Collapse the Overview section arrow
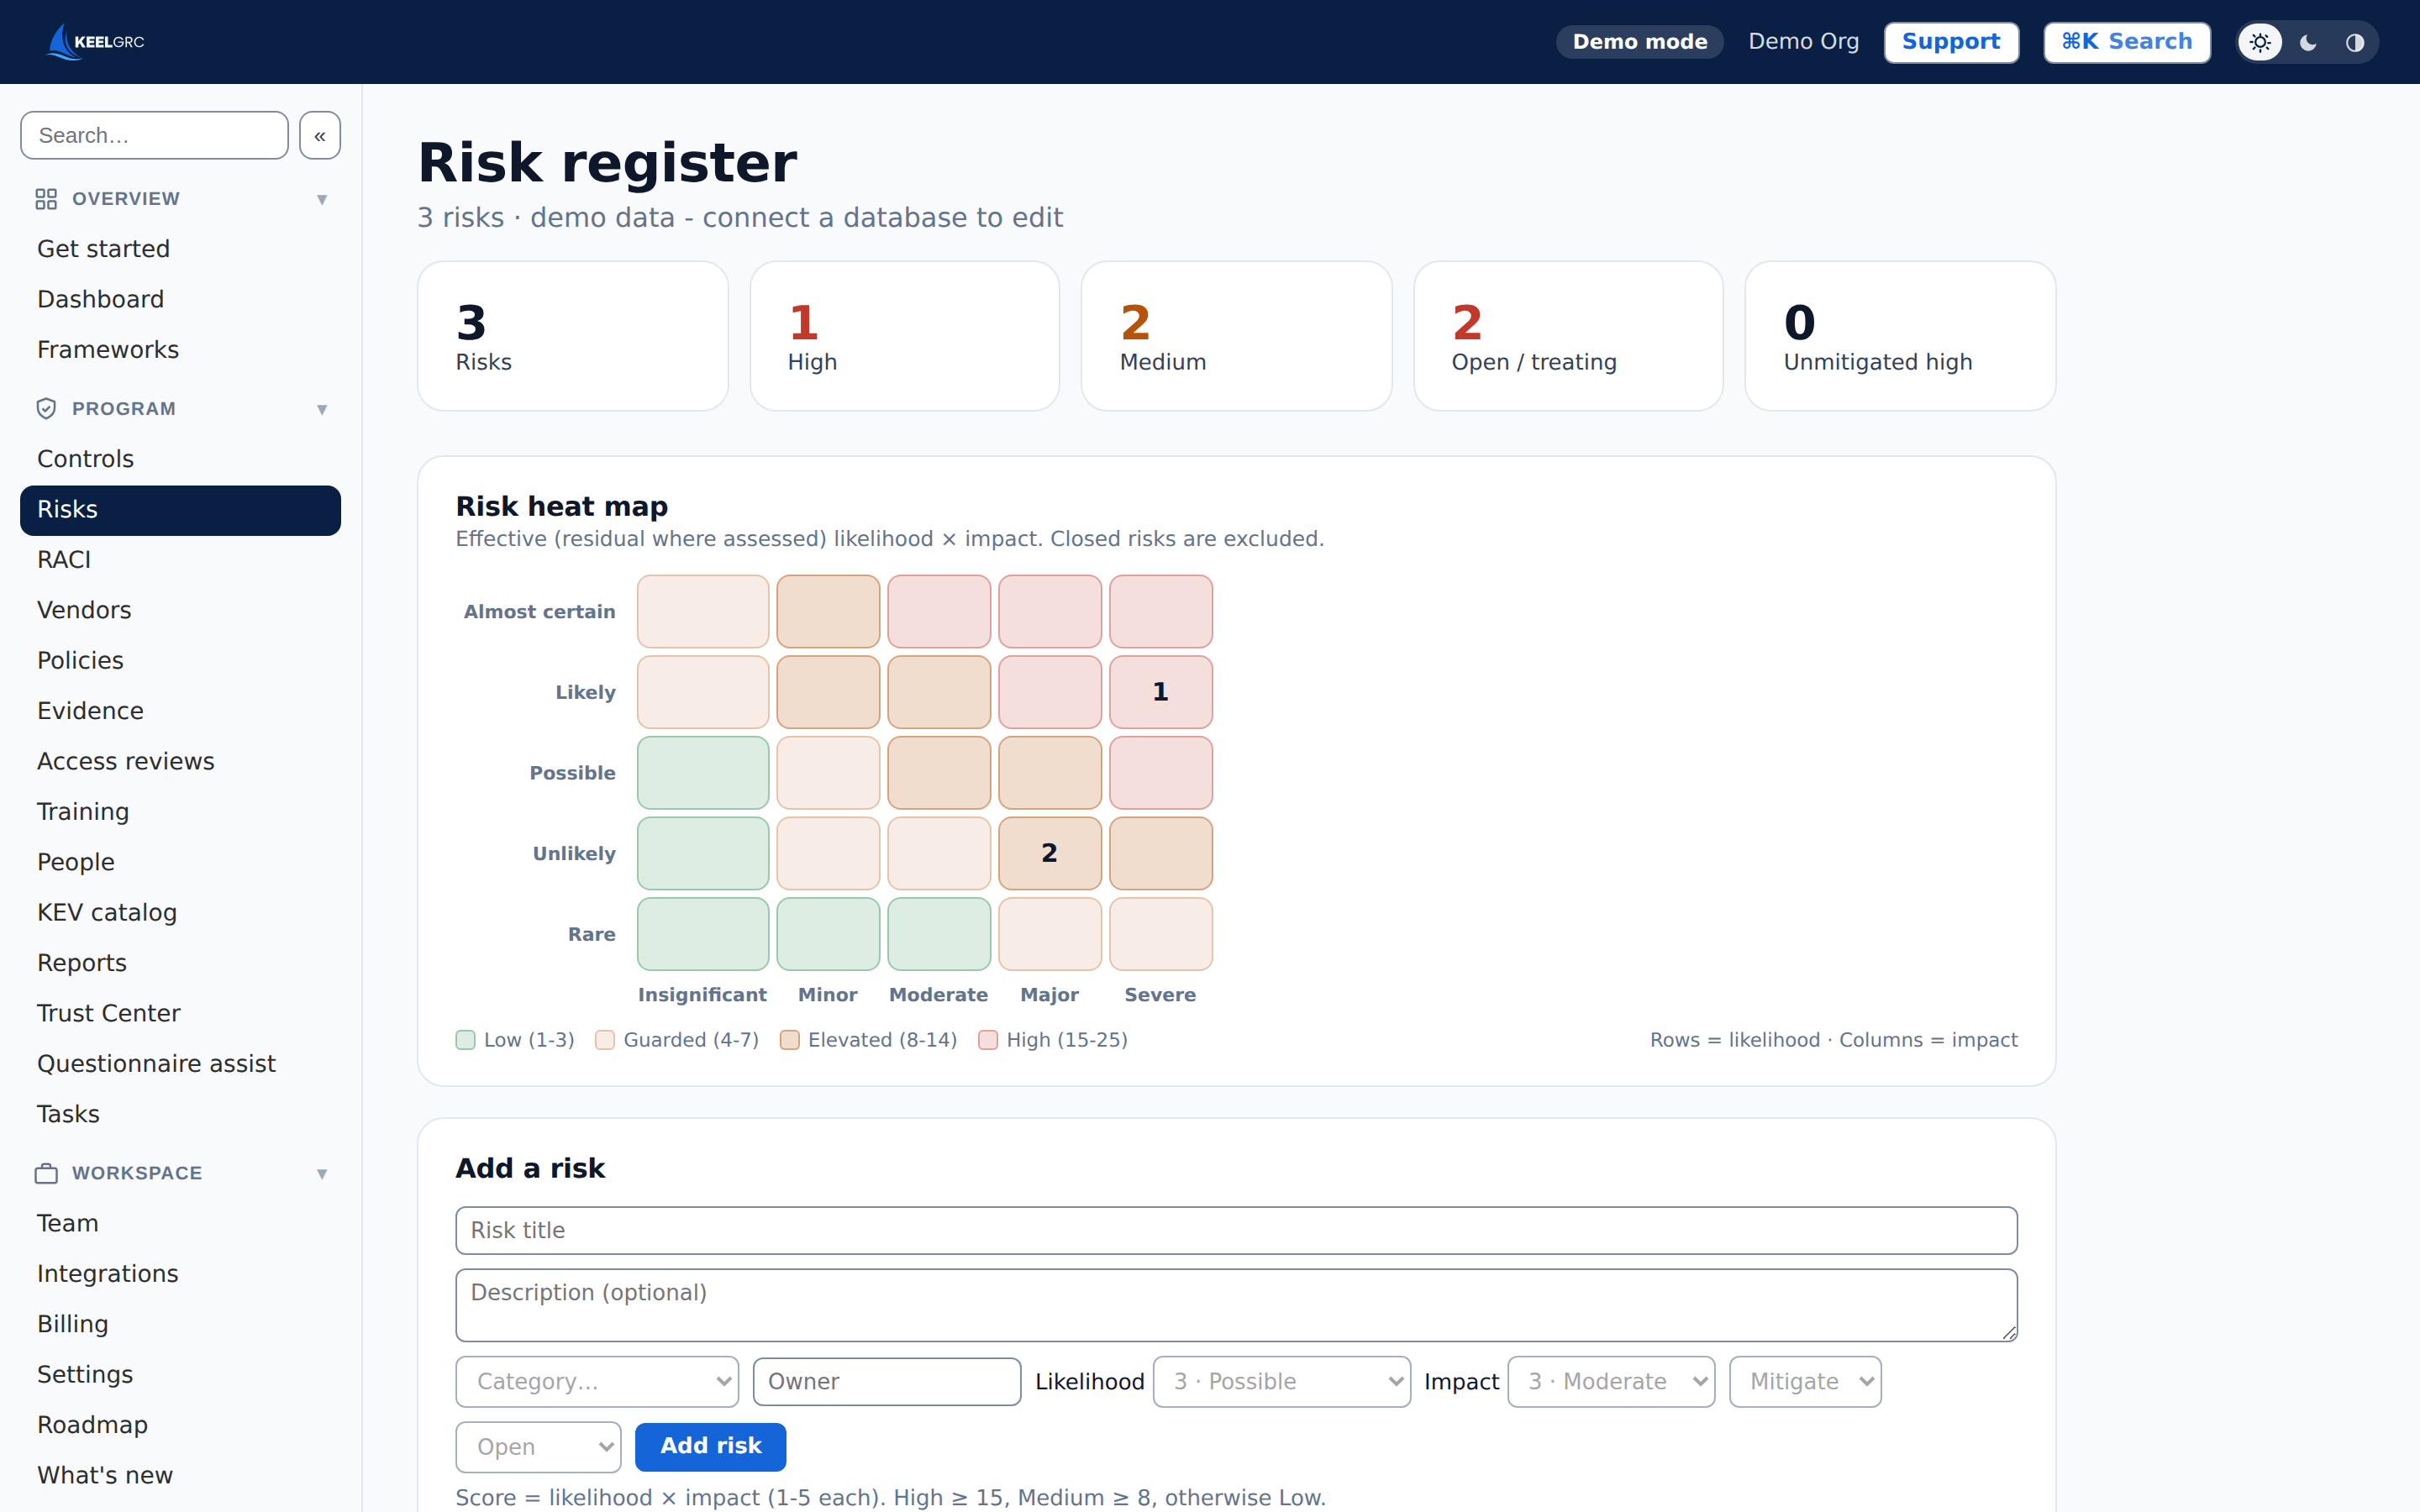The image size is (2420, 1512). [322, 199]
